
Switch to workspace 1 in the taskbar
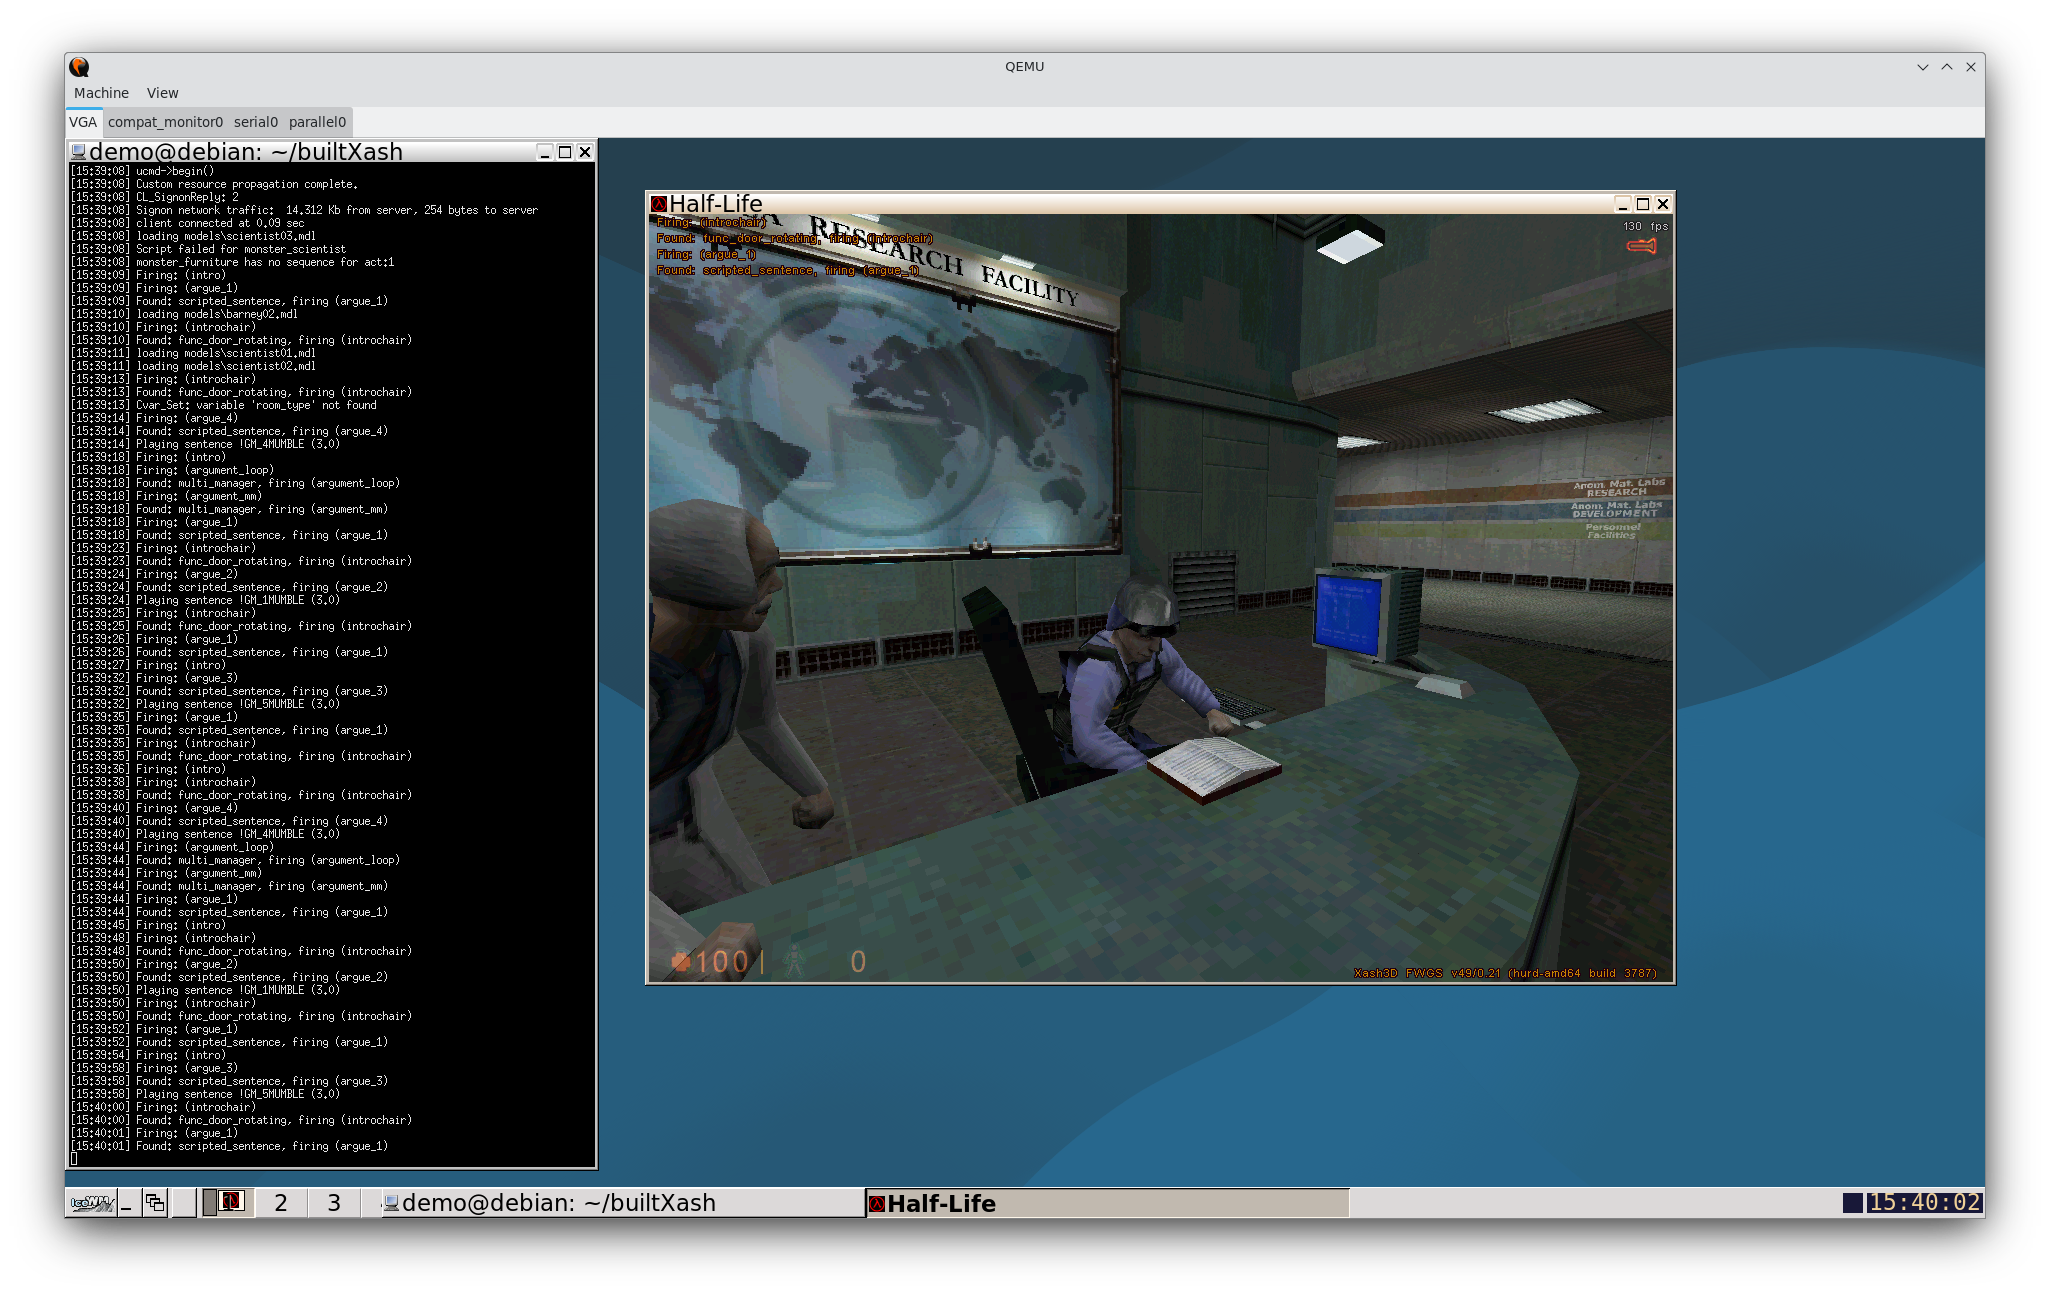coord(229,1203)
